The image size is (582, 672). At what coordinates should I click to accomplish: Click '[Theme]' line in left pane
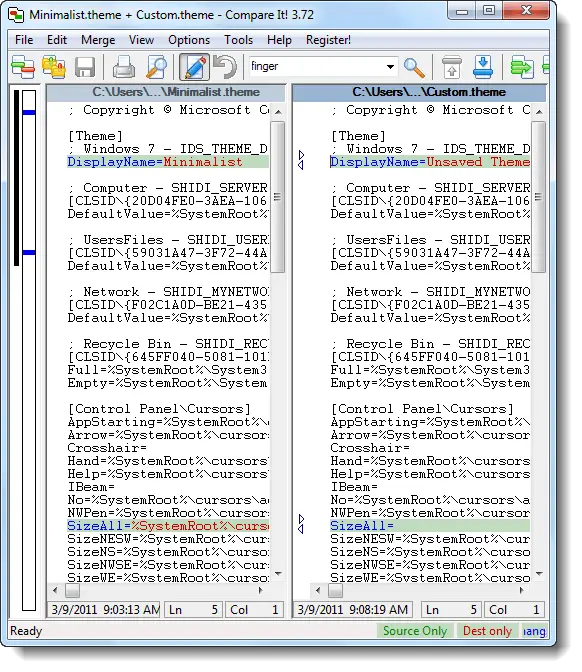tap(95, 136)
